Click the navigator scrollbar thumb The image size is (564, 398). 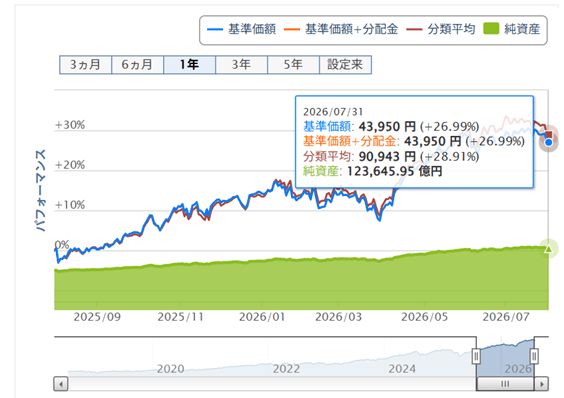click(x=505, y=384)
